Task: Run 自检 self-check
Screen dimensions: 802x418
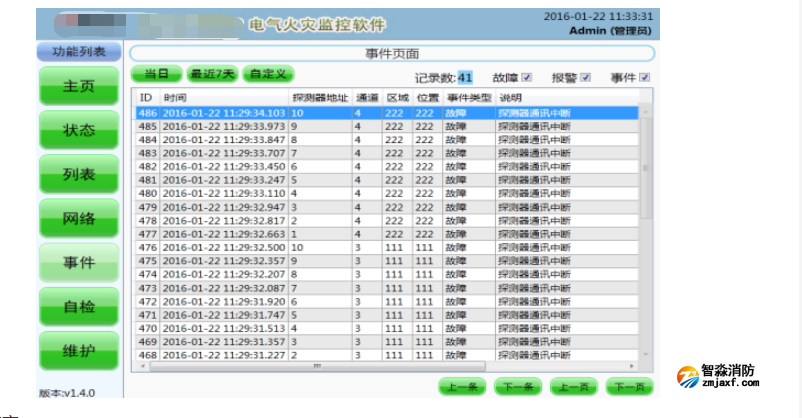Action: pyautogui.click(x=79, y=306)
